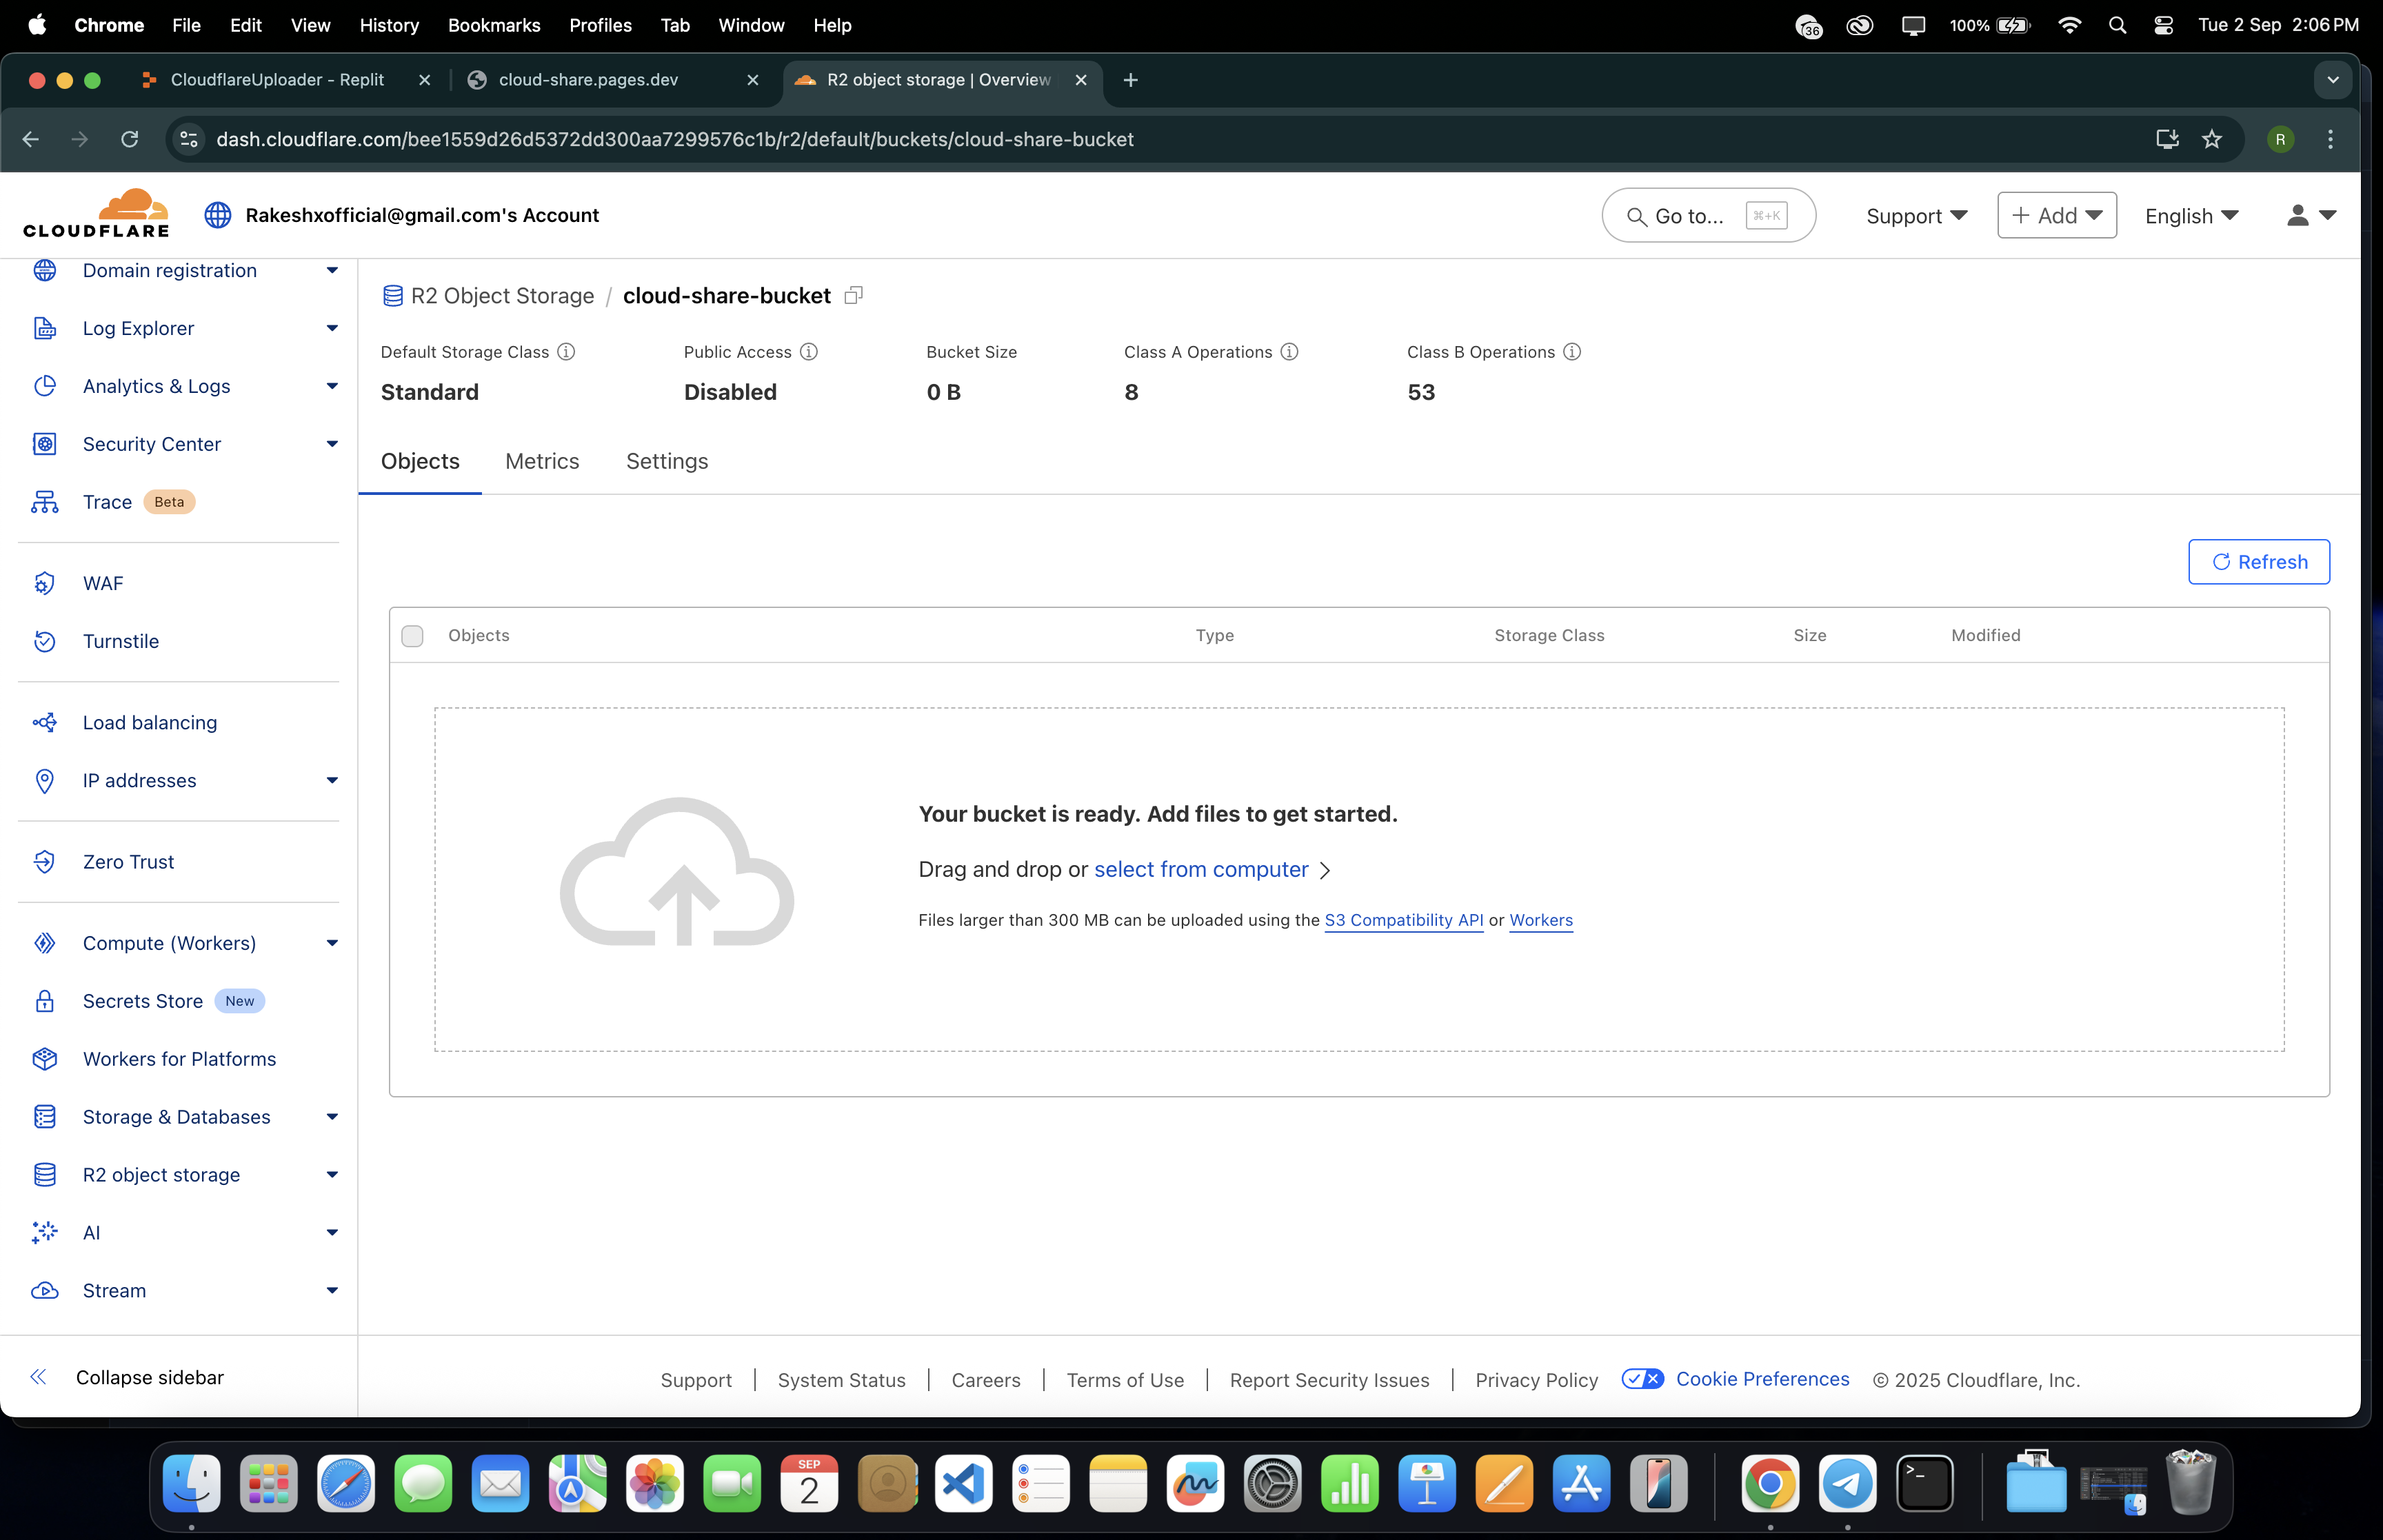Viewport: 2383px width, 1540px height.
Task: Expand Storage & Databases section
Action: coord(332,1117)
